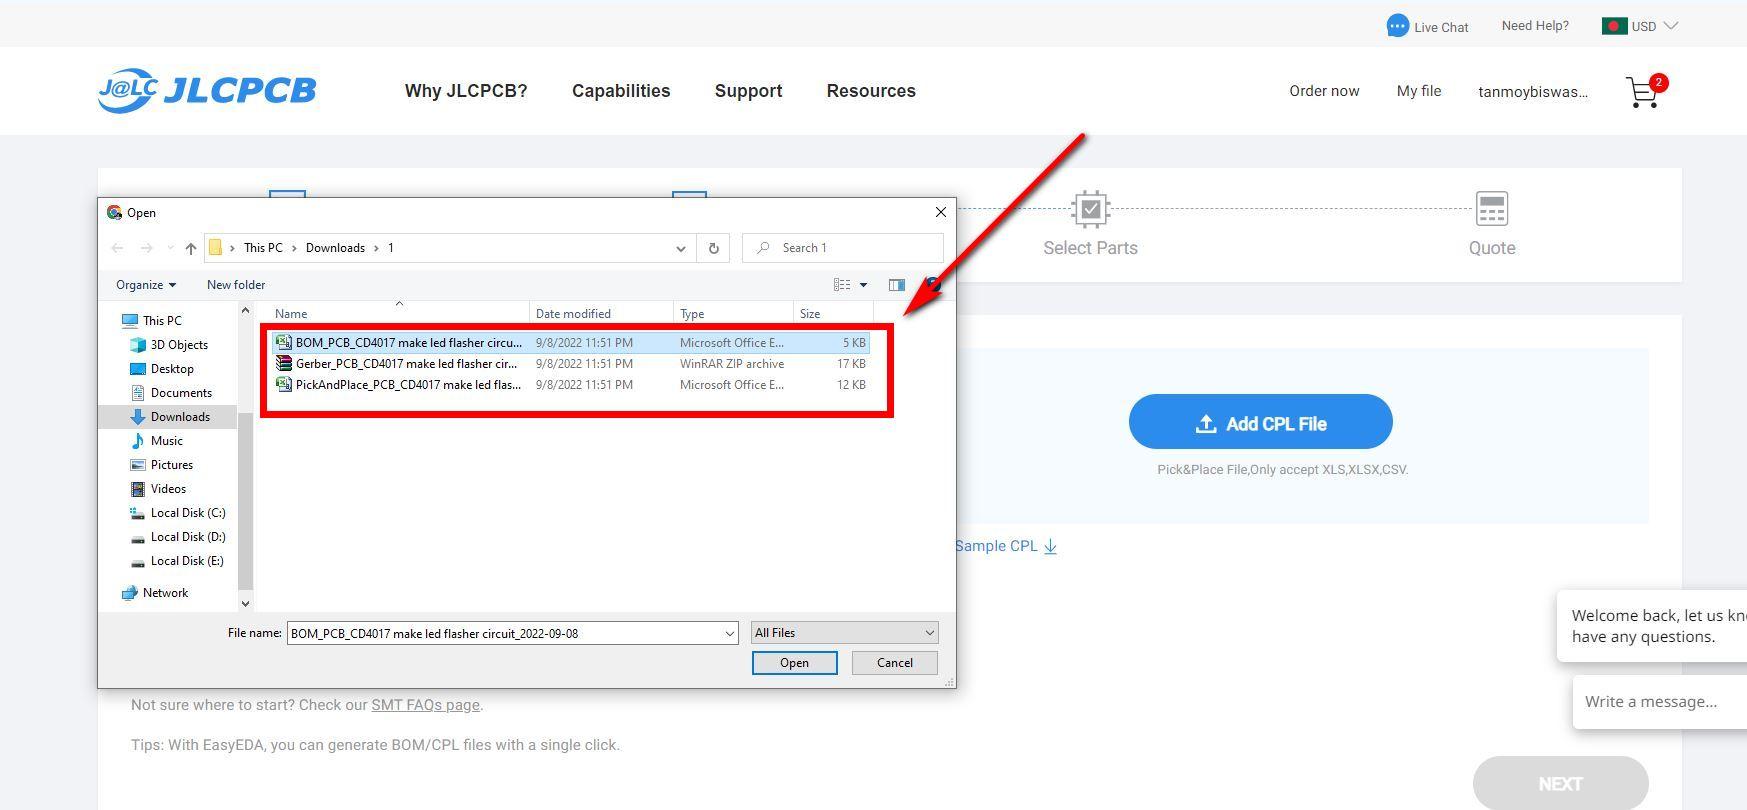Viewport: 1747px width, 810px height.
Task: Click the Open button in dialog
Action: tap(794, 663)
